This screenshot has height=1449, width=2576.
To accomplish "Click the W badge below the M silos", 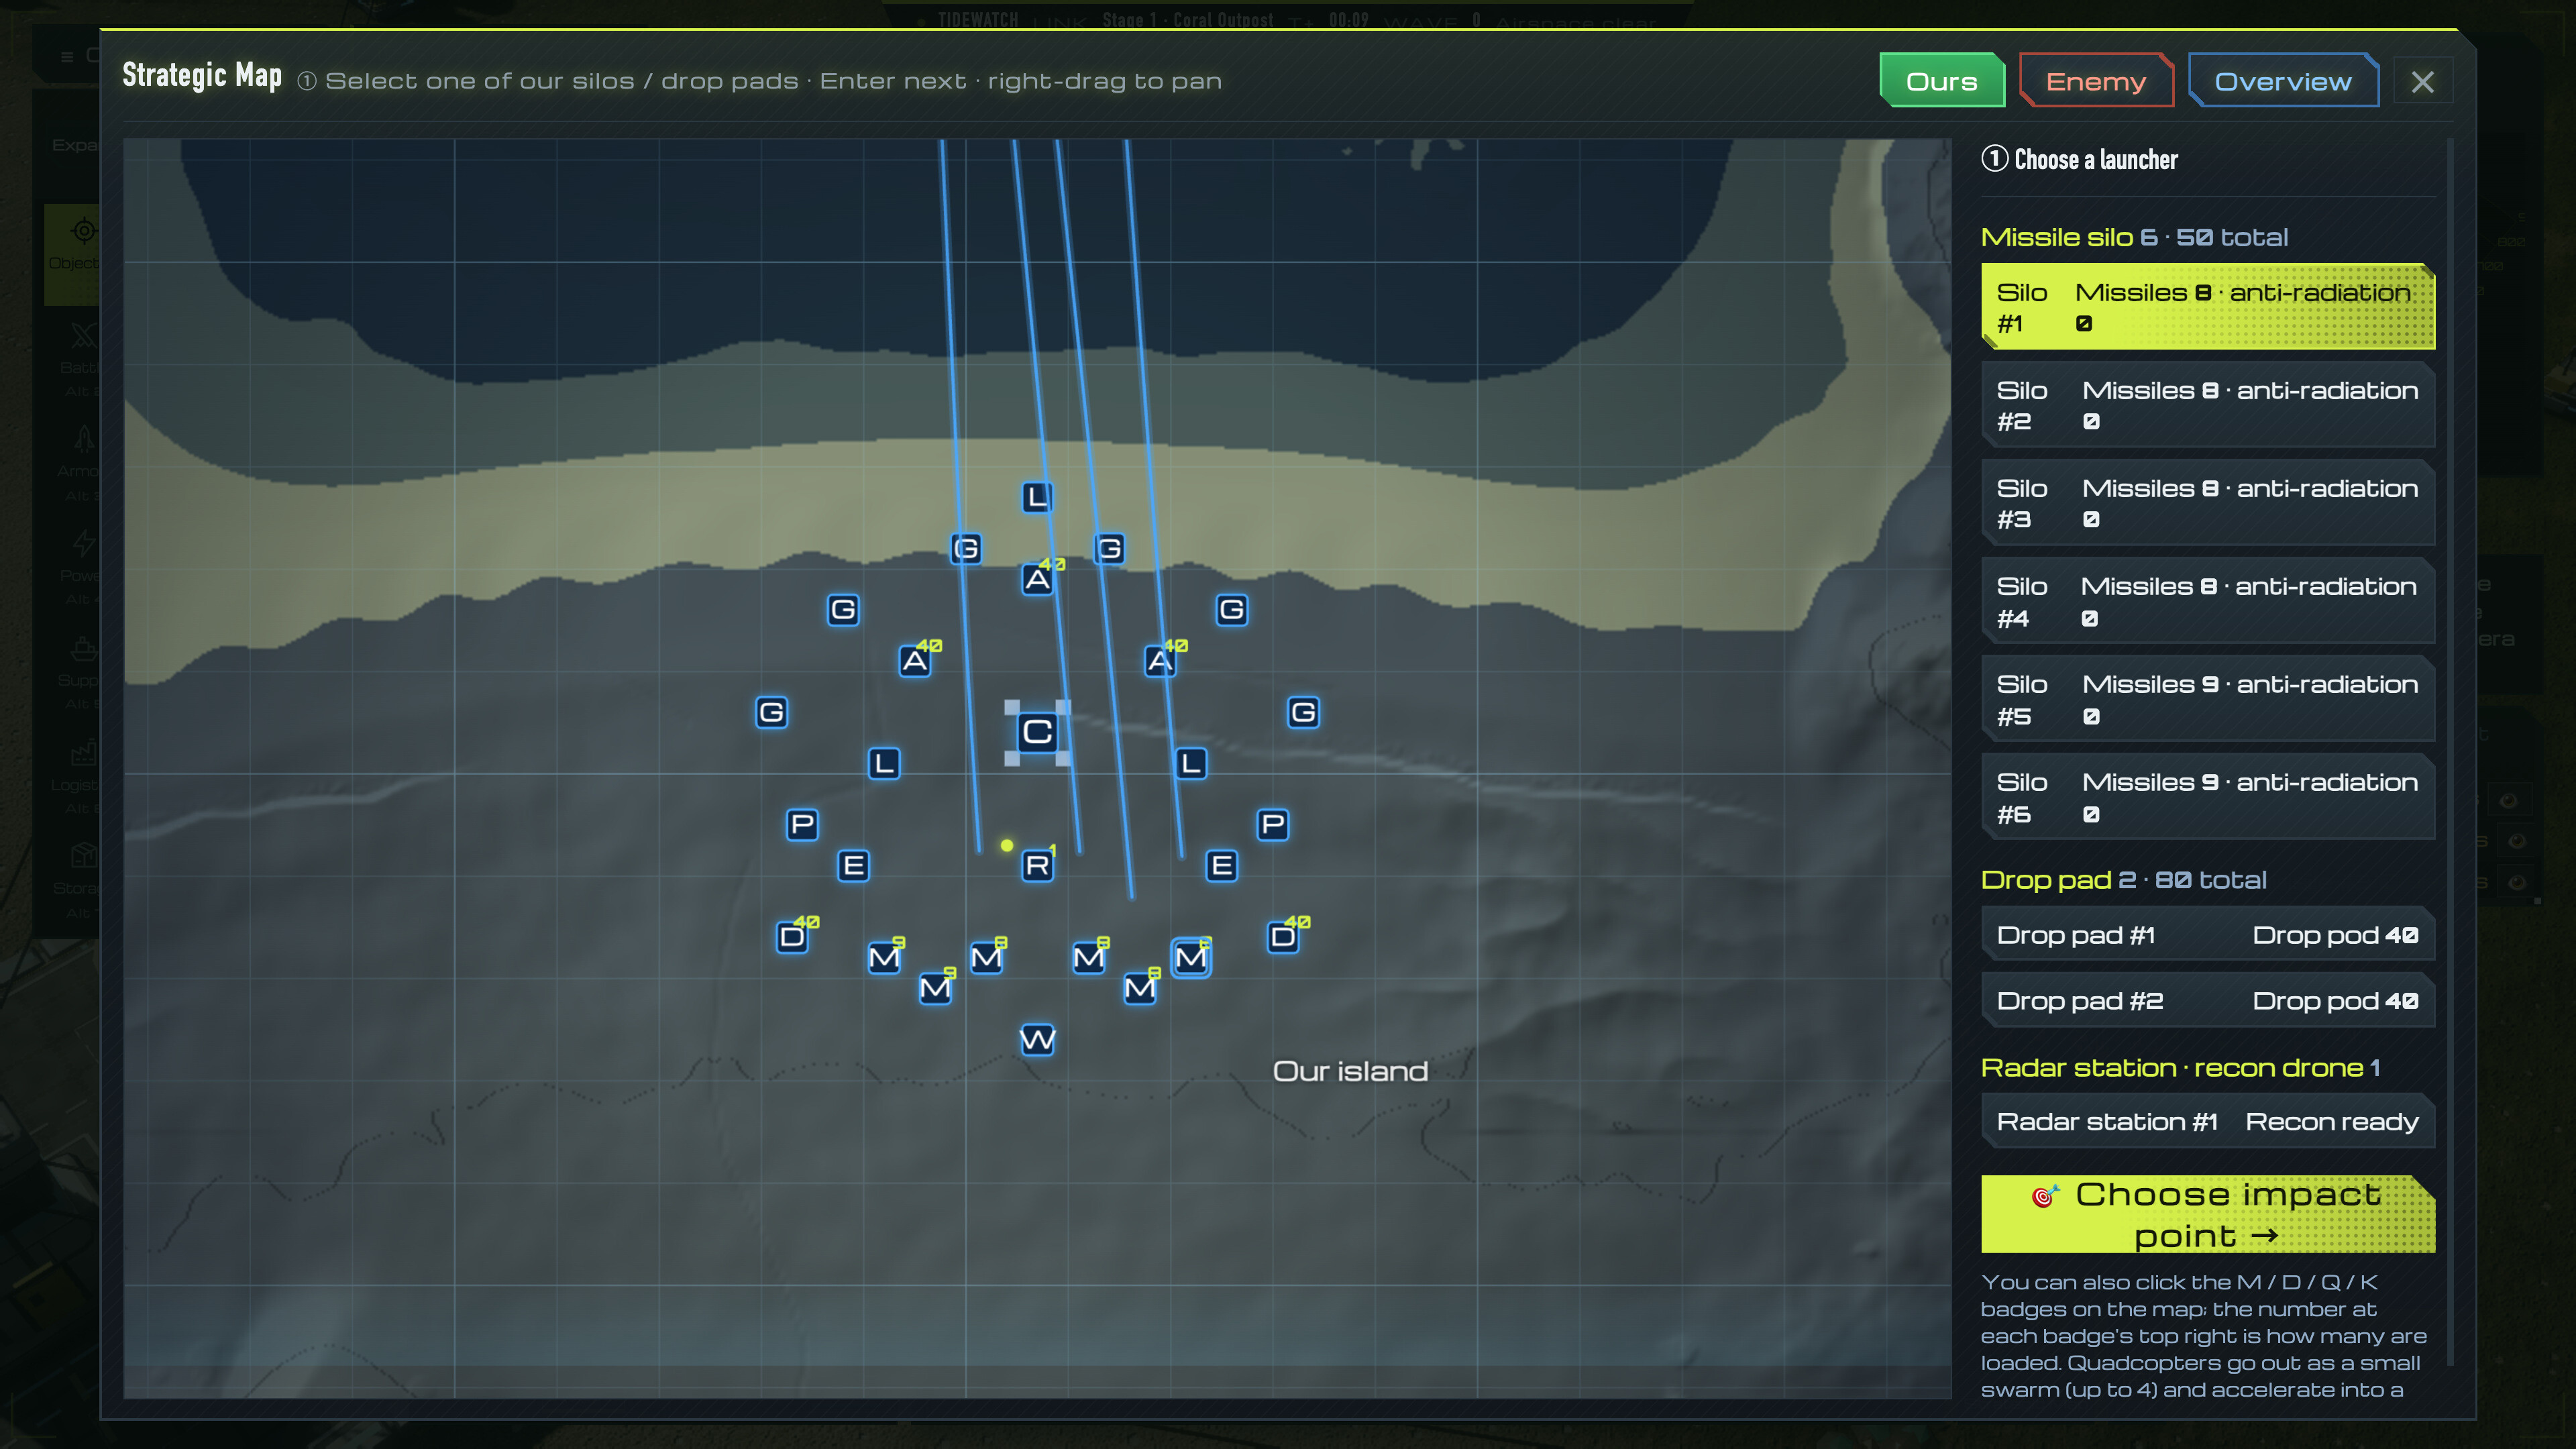I will (x=1037, y=1040).
